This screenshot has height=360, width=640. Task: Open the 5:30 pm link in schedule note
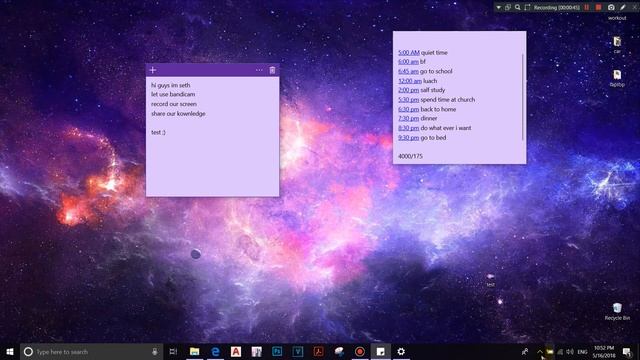(409, 100)
